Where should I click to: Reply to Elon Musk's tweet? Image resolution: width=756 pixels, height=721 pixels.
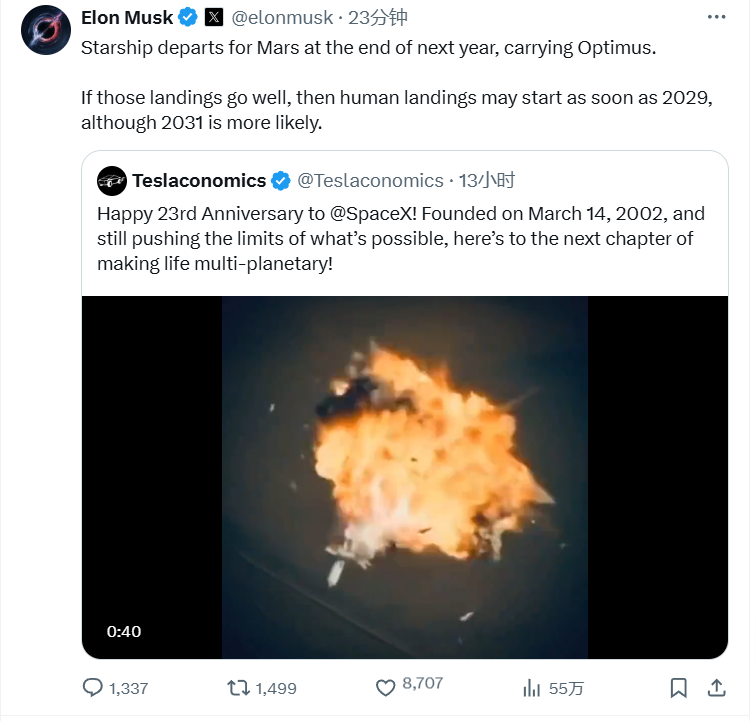coord(93,688)
